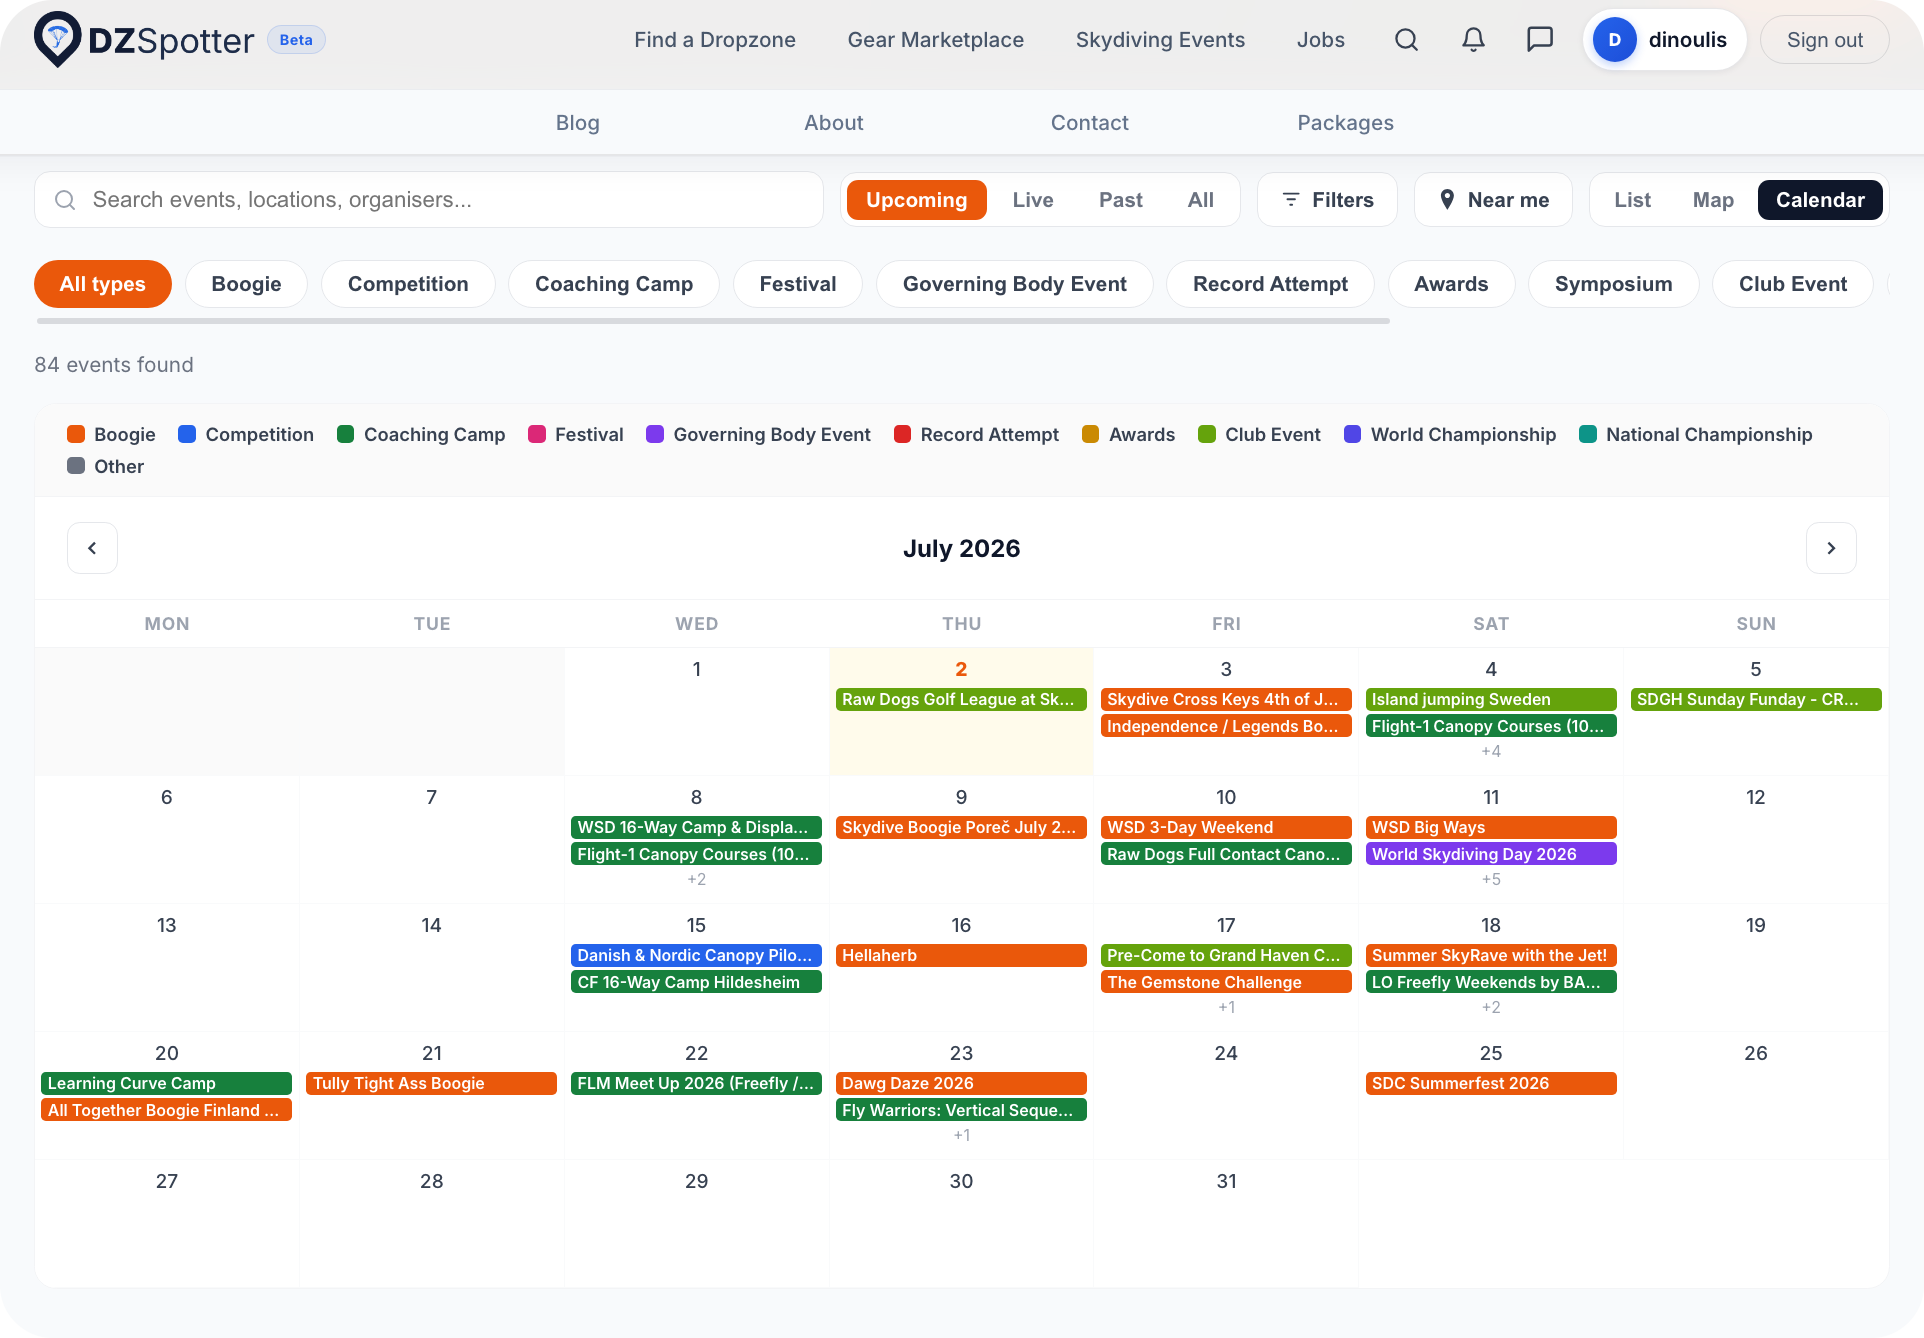Screen dimensions: 1924x1338
Task: Open SDC Summerfest 2026 event
Action: click(1491, 1084)
